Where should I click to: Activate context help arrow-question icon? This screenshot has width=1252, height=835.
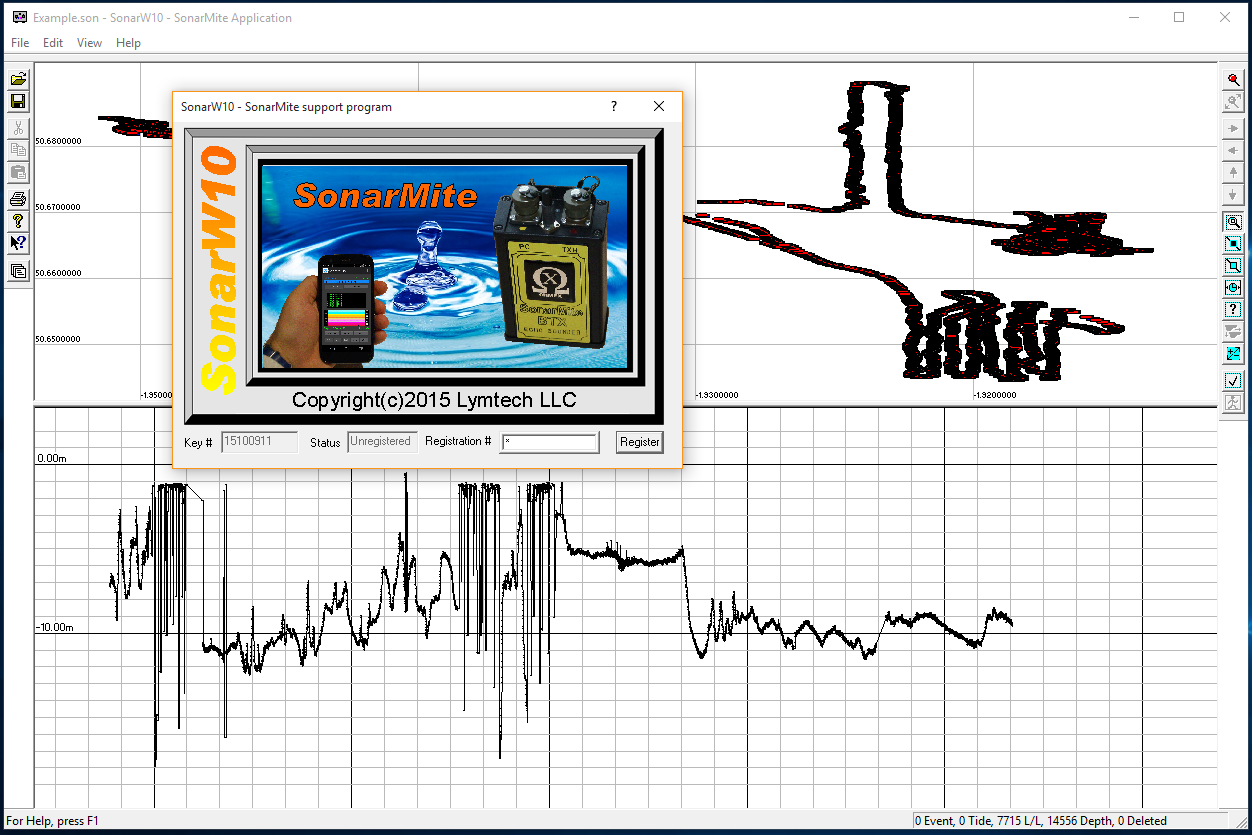tap(18, 242)
